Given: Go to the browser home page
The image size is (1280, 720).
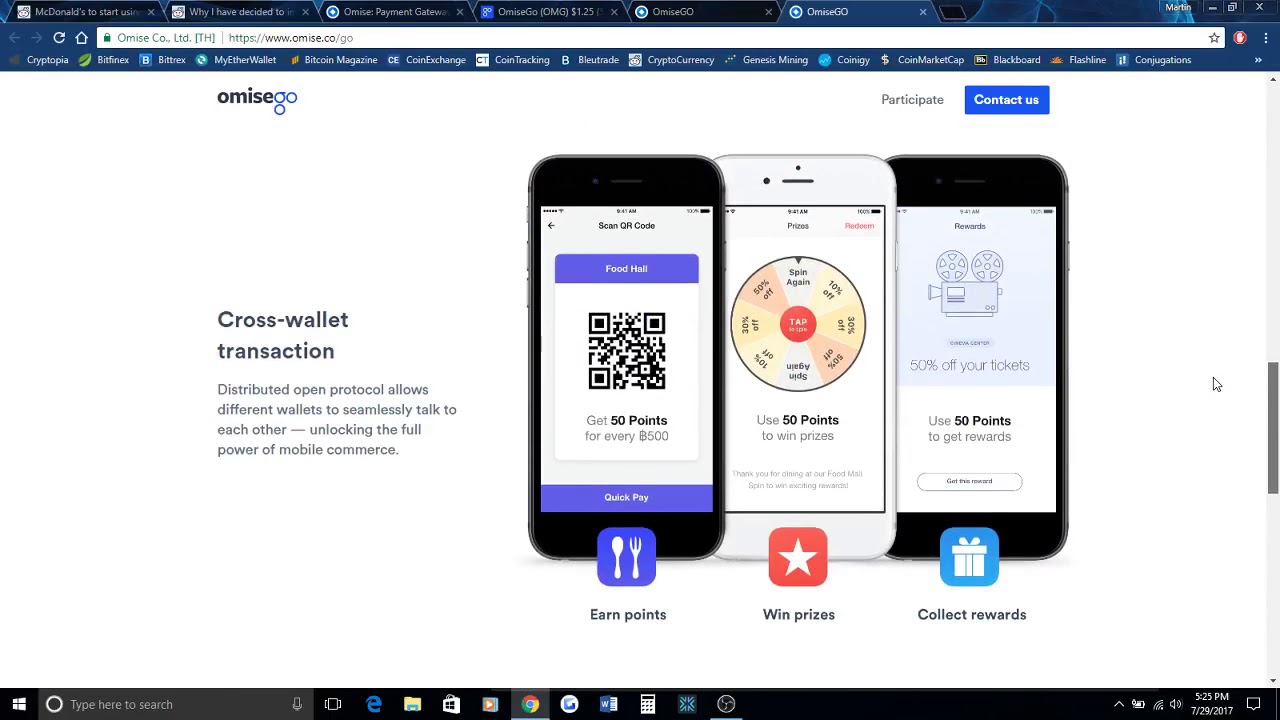Looking at the screenshot, I should [x=82, y=38].
